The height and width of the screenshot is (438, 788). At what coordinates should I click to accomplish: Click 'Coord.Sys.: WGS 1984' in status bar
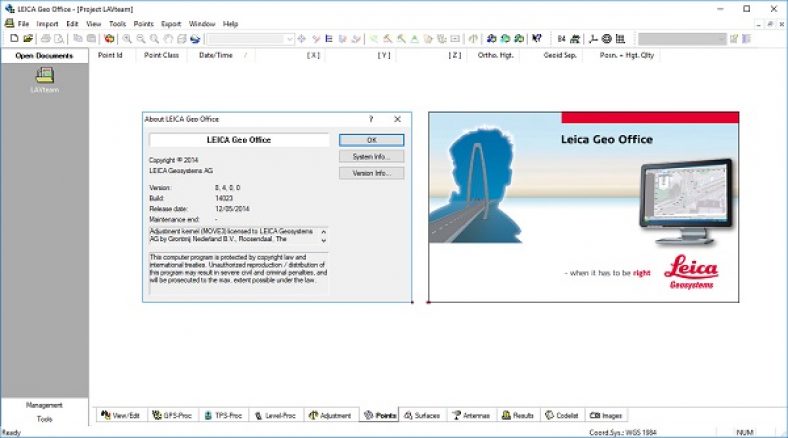623,432
